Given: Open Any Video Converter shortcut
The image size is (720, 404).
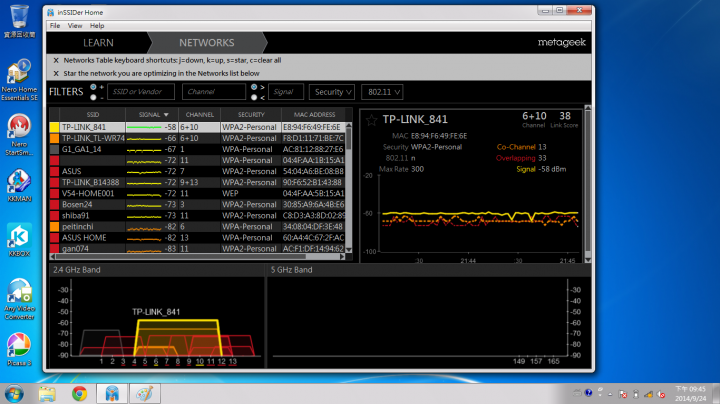Looking at the screenshot, I should (x=19, y=299).
